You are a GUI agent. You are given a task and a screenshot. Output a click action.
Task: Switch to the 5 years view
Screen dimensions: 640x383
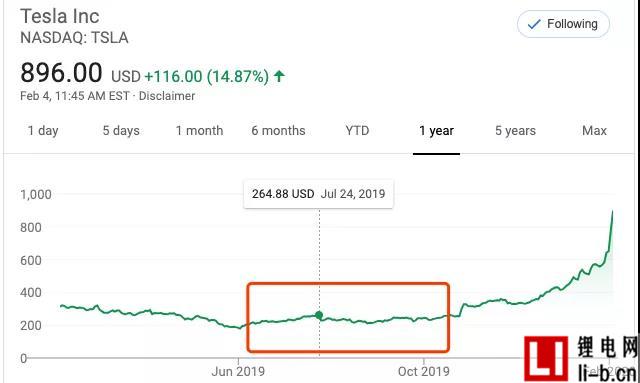(x=515, y=131)
